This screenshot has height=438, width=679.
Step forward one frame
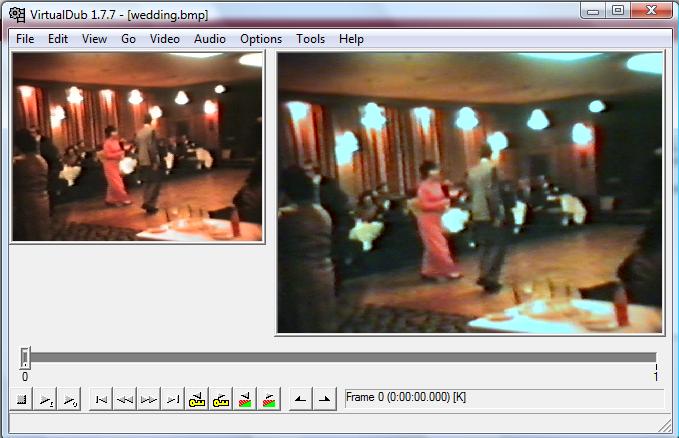coord(149,399)
